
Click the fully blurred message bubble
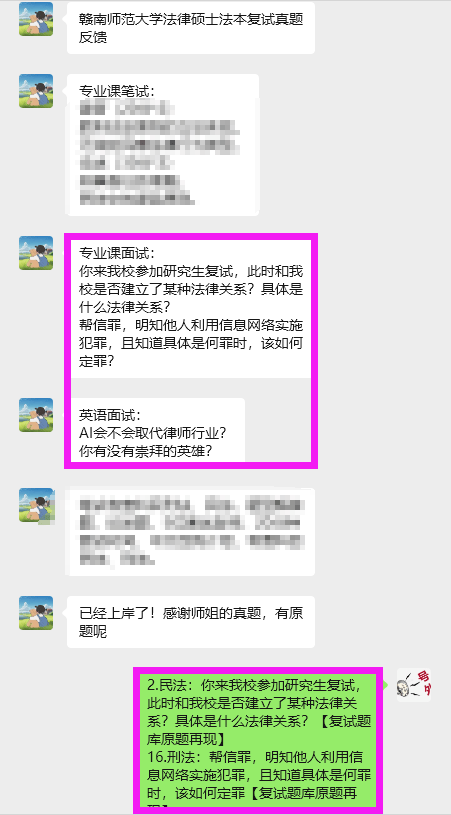pos(191,531)
